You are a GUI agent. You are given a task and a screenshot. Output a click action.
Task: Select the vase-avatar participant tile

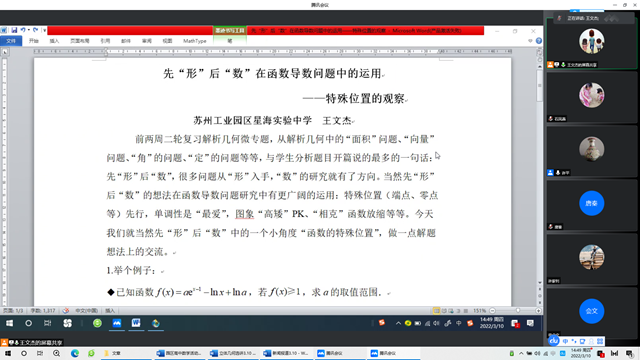591,151
